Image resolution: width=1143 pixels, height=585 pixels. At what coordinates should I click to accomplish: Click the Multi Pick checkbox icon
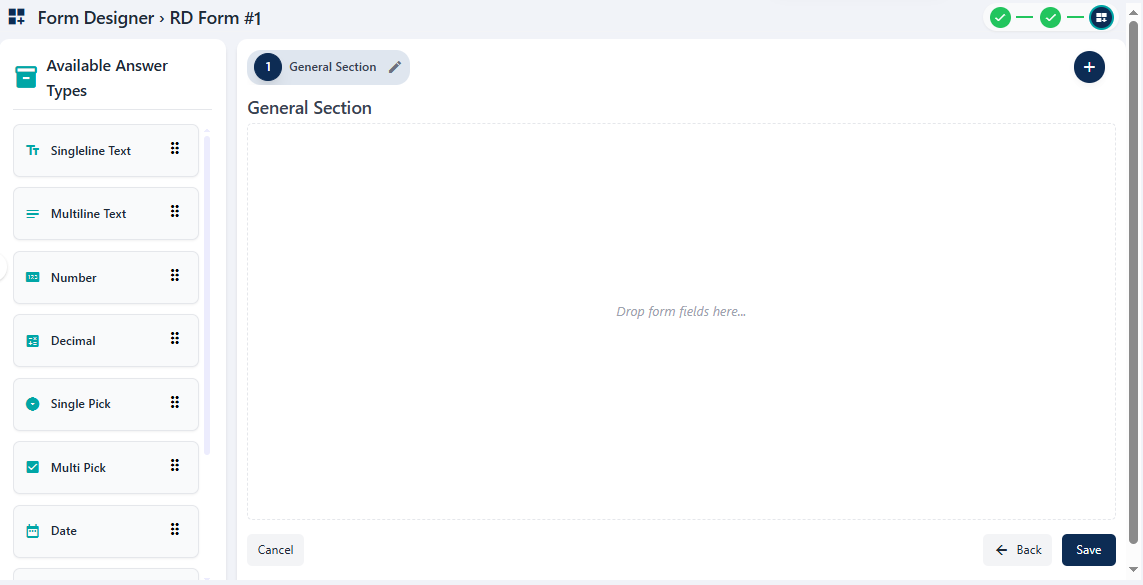click(33, 468)
